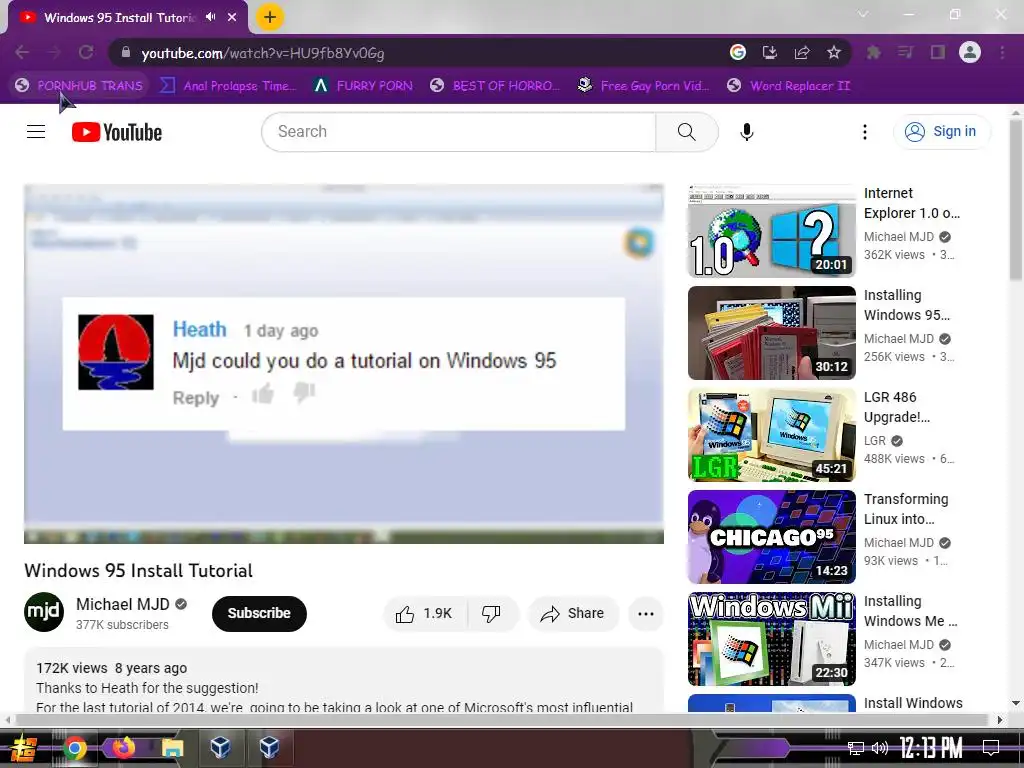Image resolution: width=1024 pixels, height=768 pixels.
Task: Open the extensions puzzle icon
Action: click(x=874, y=52)
